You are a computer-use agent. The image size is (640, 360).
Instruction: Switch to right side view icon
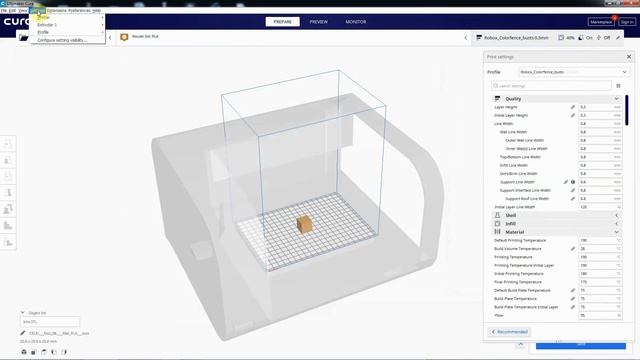(64, 352)
